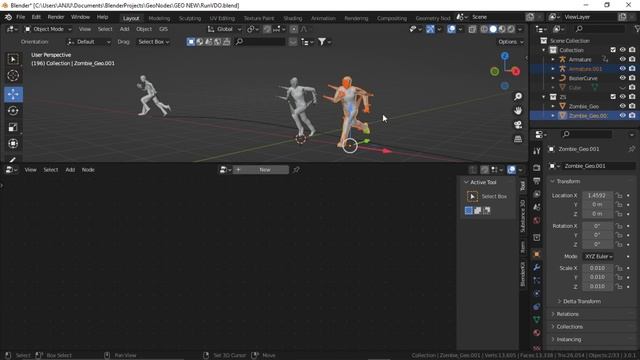Open the sidebar BlenderKit tab

tap(523, 274)
